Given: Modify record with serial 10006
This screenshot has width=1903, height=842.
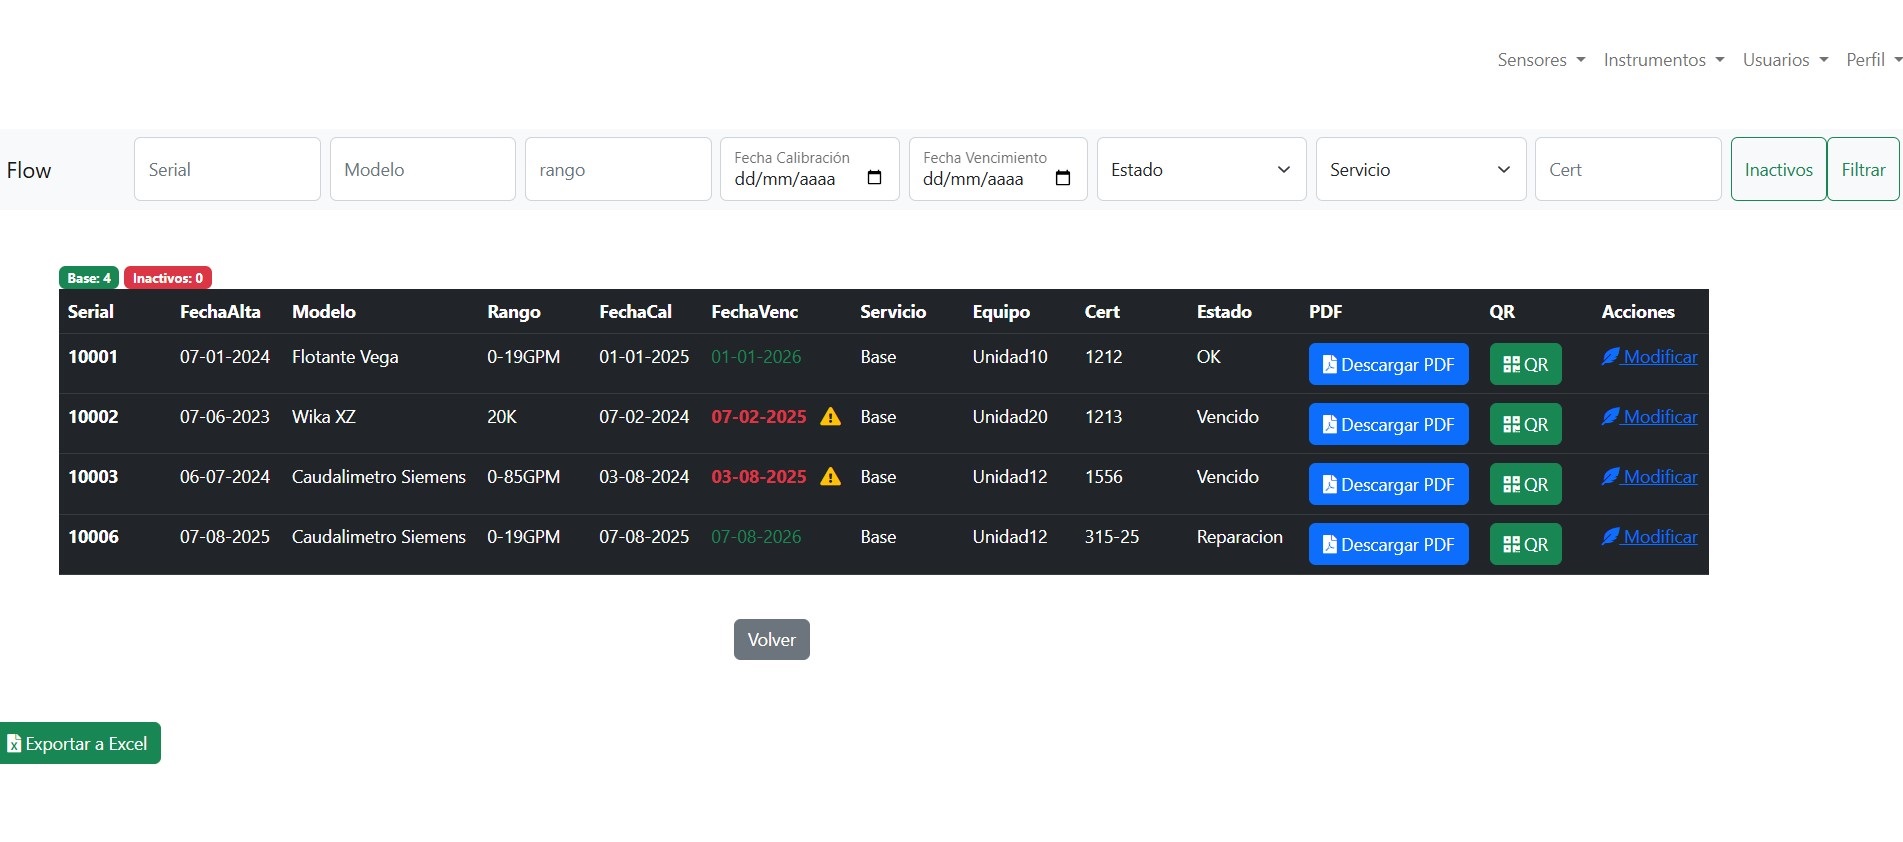Looking at the screenshot, I should [1649, 537].
